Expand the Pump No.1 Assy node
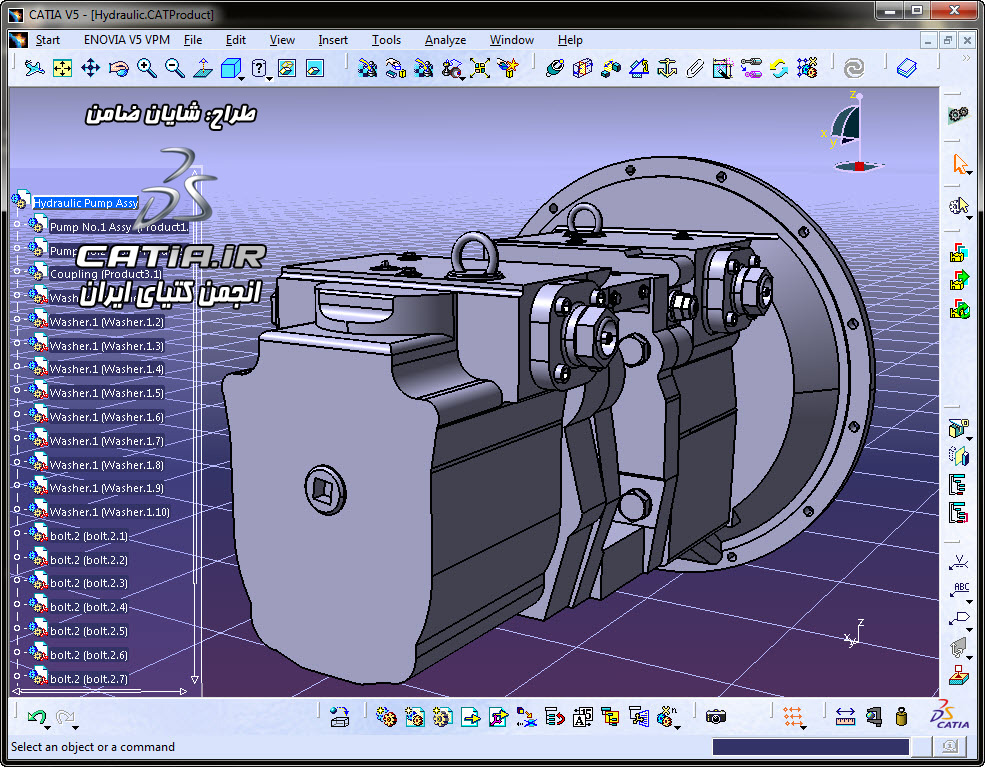 18,224
